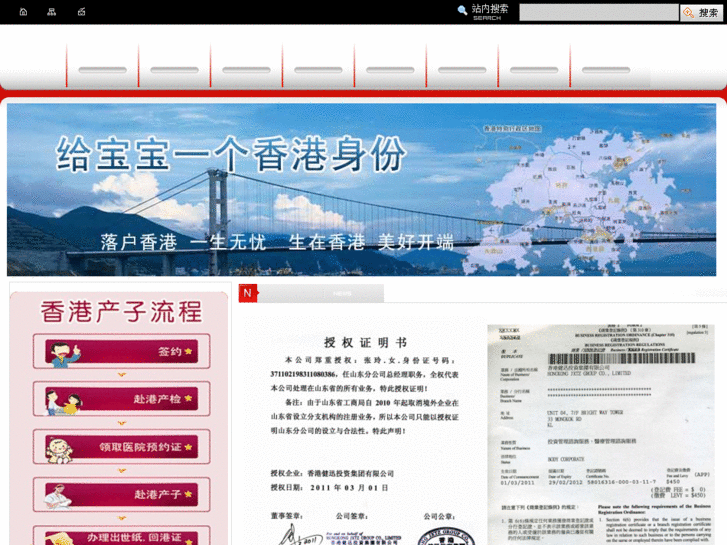The height and width of the screenshot is (545, 727).
Task: Click the star icon next to 签约
Action: click(x=188, y=351)
